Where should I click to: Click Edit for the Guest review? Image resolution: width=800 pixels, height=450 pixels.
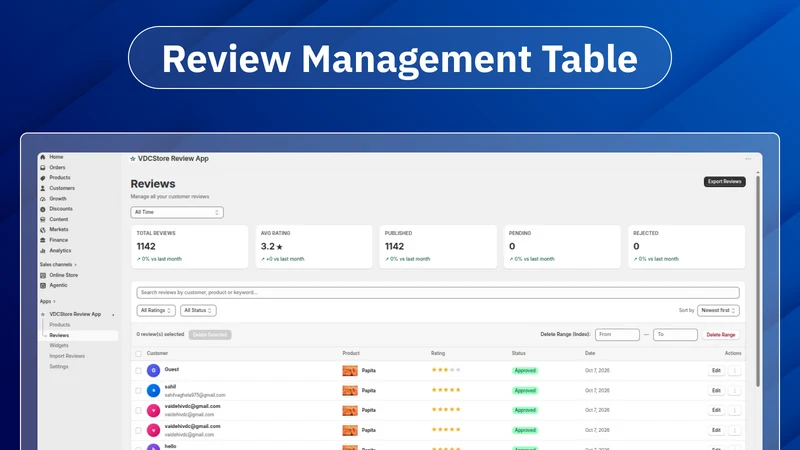tap(716, 371)
